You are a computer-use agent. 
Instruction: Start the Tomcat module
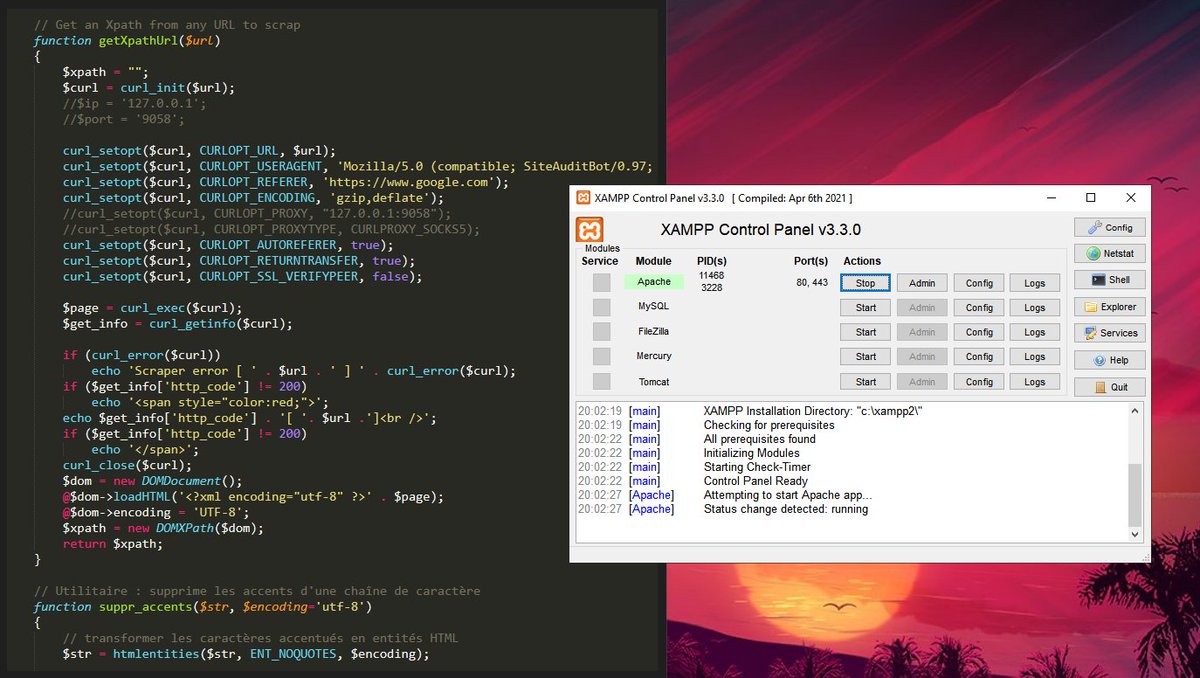coord(864,381)
